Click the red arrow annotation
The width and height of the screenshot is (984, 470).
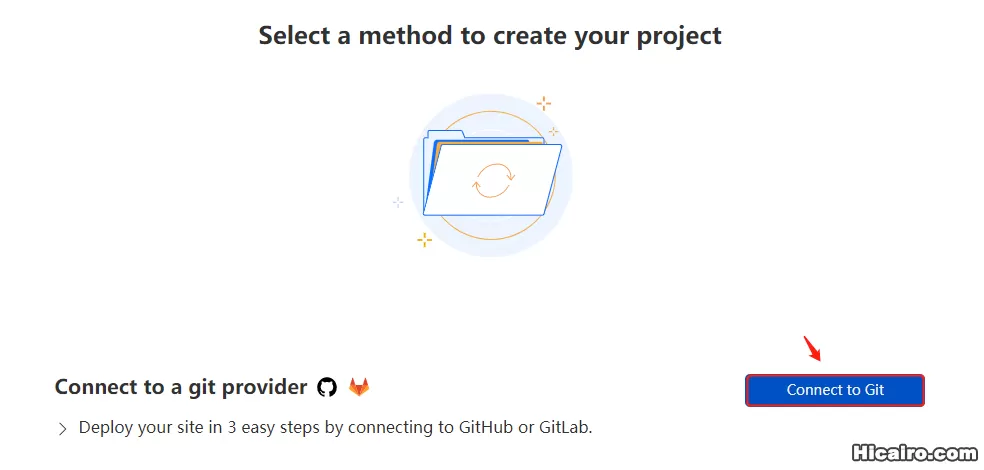pos(812,350)
